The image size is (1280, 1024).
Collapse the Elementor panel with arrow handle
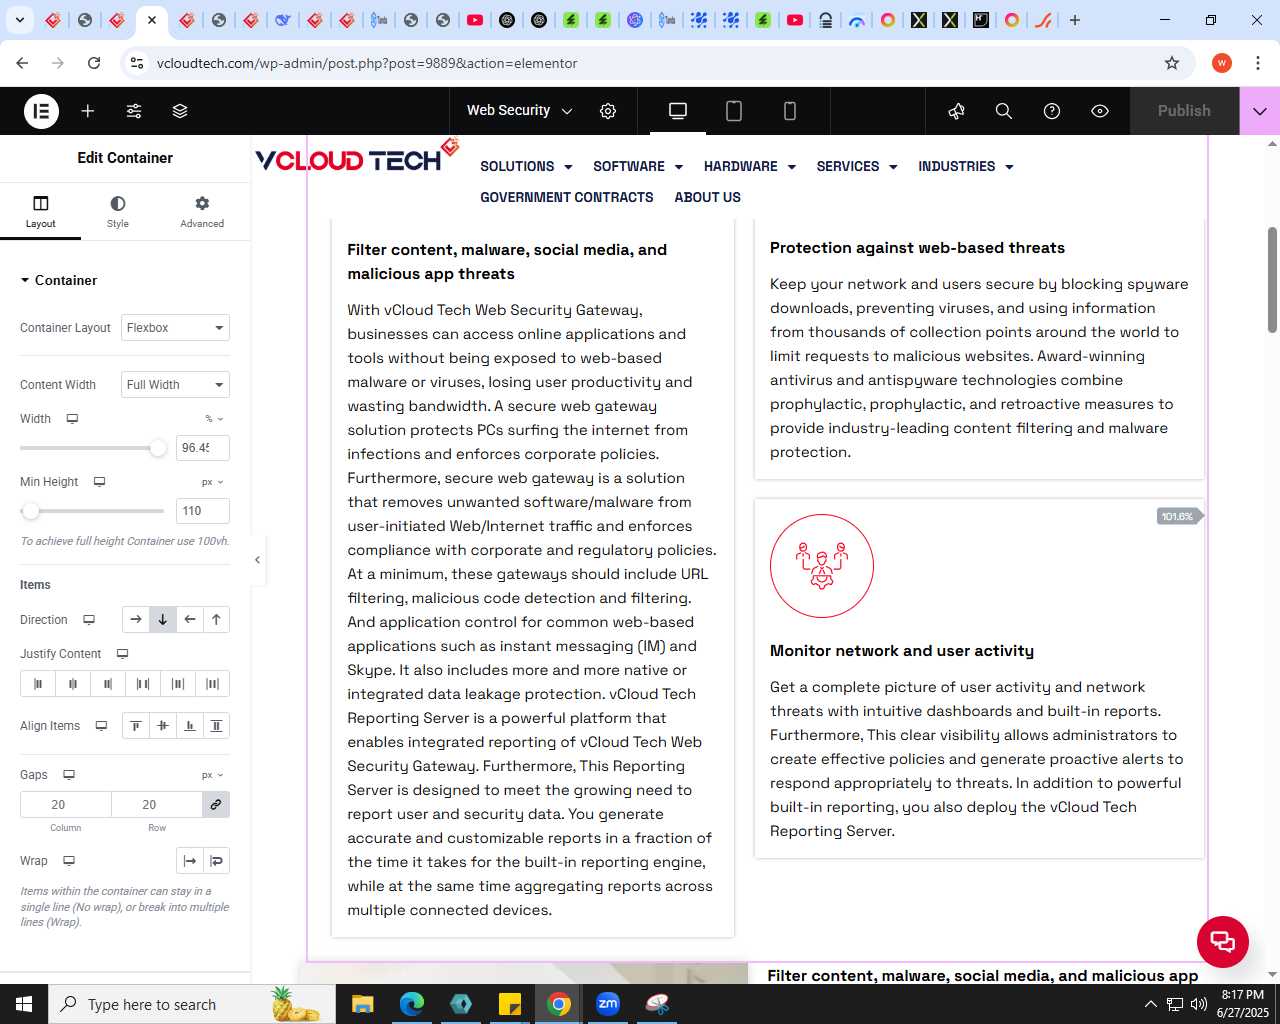pos(257,560)
